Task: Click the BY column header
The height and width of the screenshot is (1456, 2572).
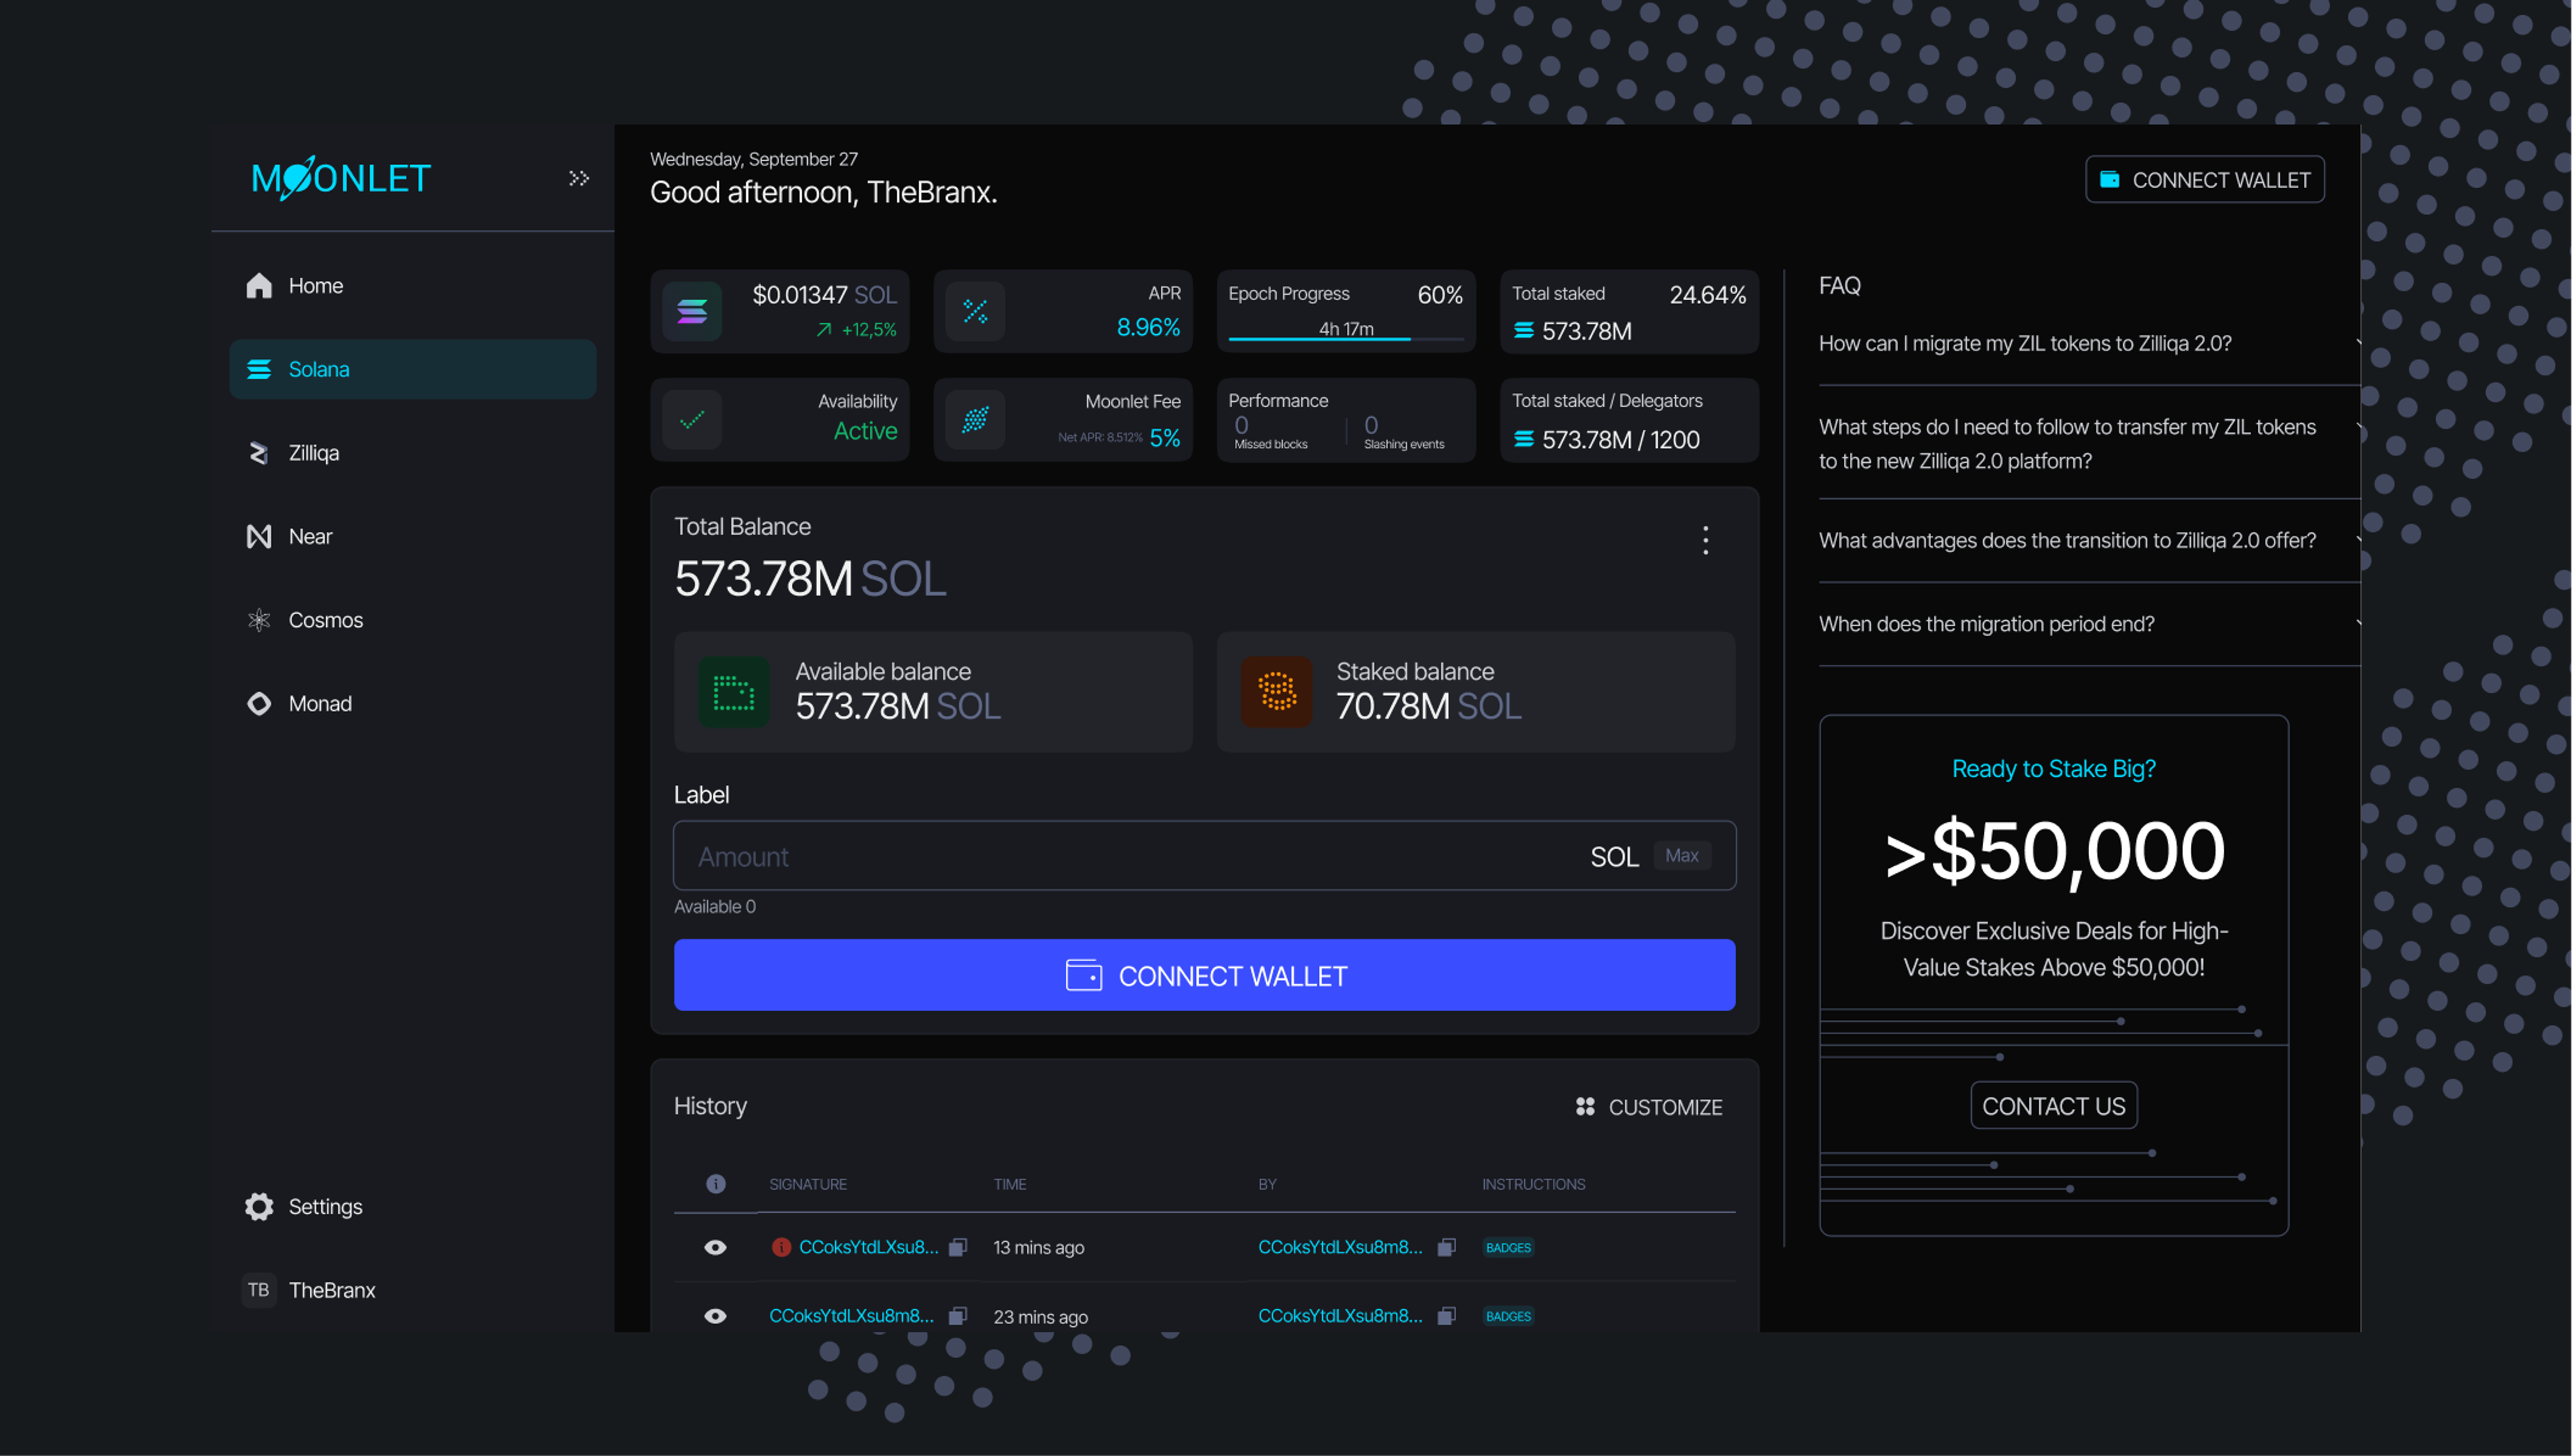Action: [x=1267, y=1184]
